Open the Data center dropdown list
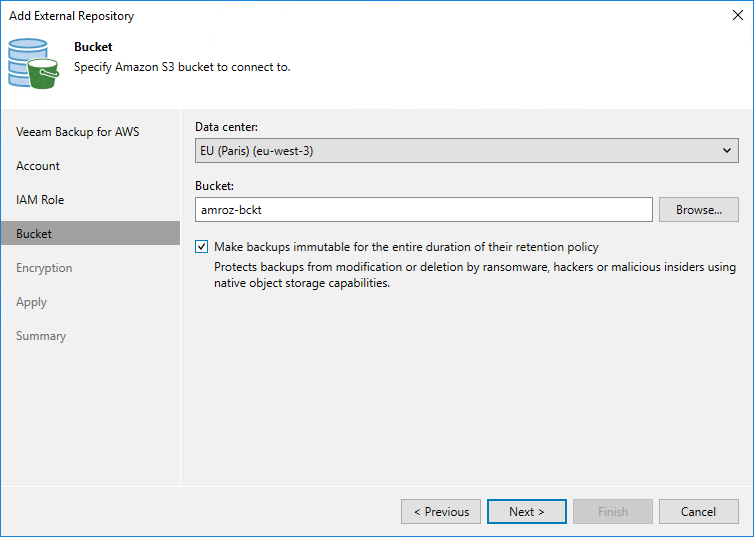The width and height of the screenshot is (754, 537). point(466,151)
